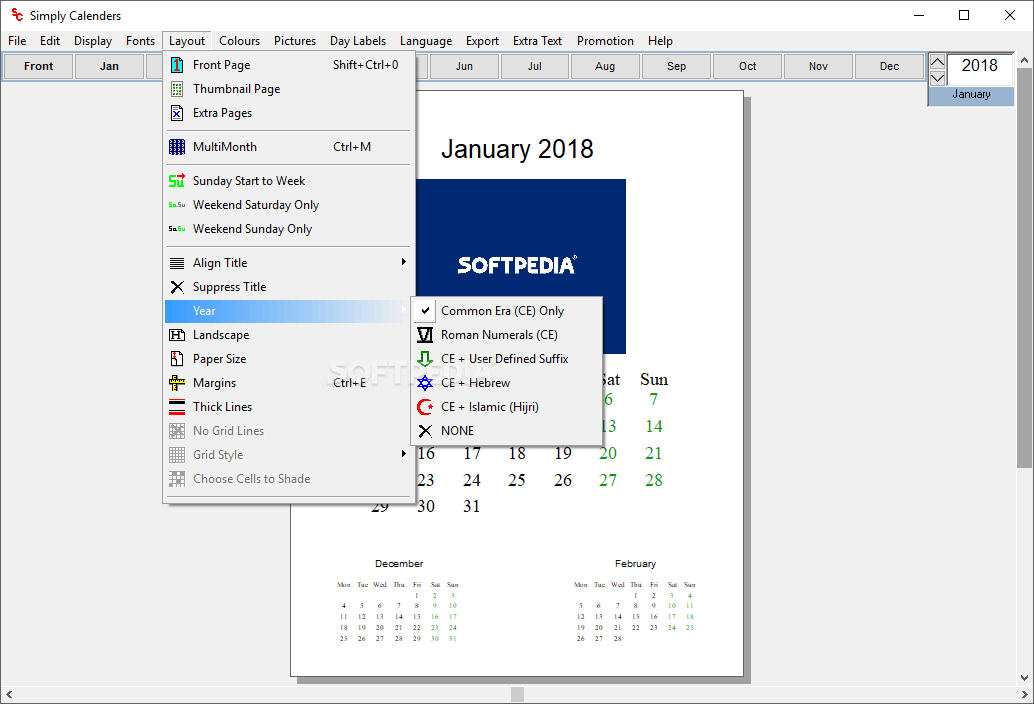
Task: Click the Star of David Hebrew icon
Action: 425,383
